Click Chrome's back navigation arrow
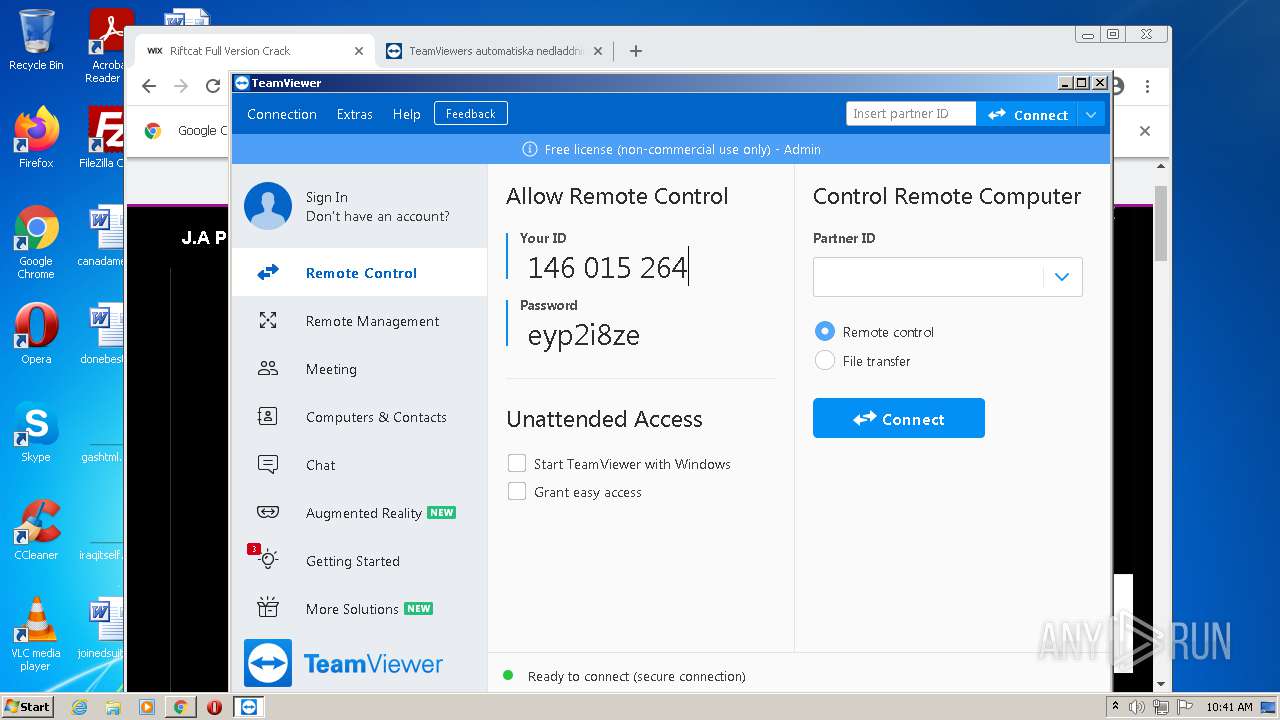 (149, 86)
